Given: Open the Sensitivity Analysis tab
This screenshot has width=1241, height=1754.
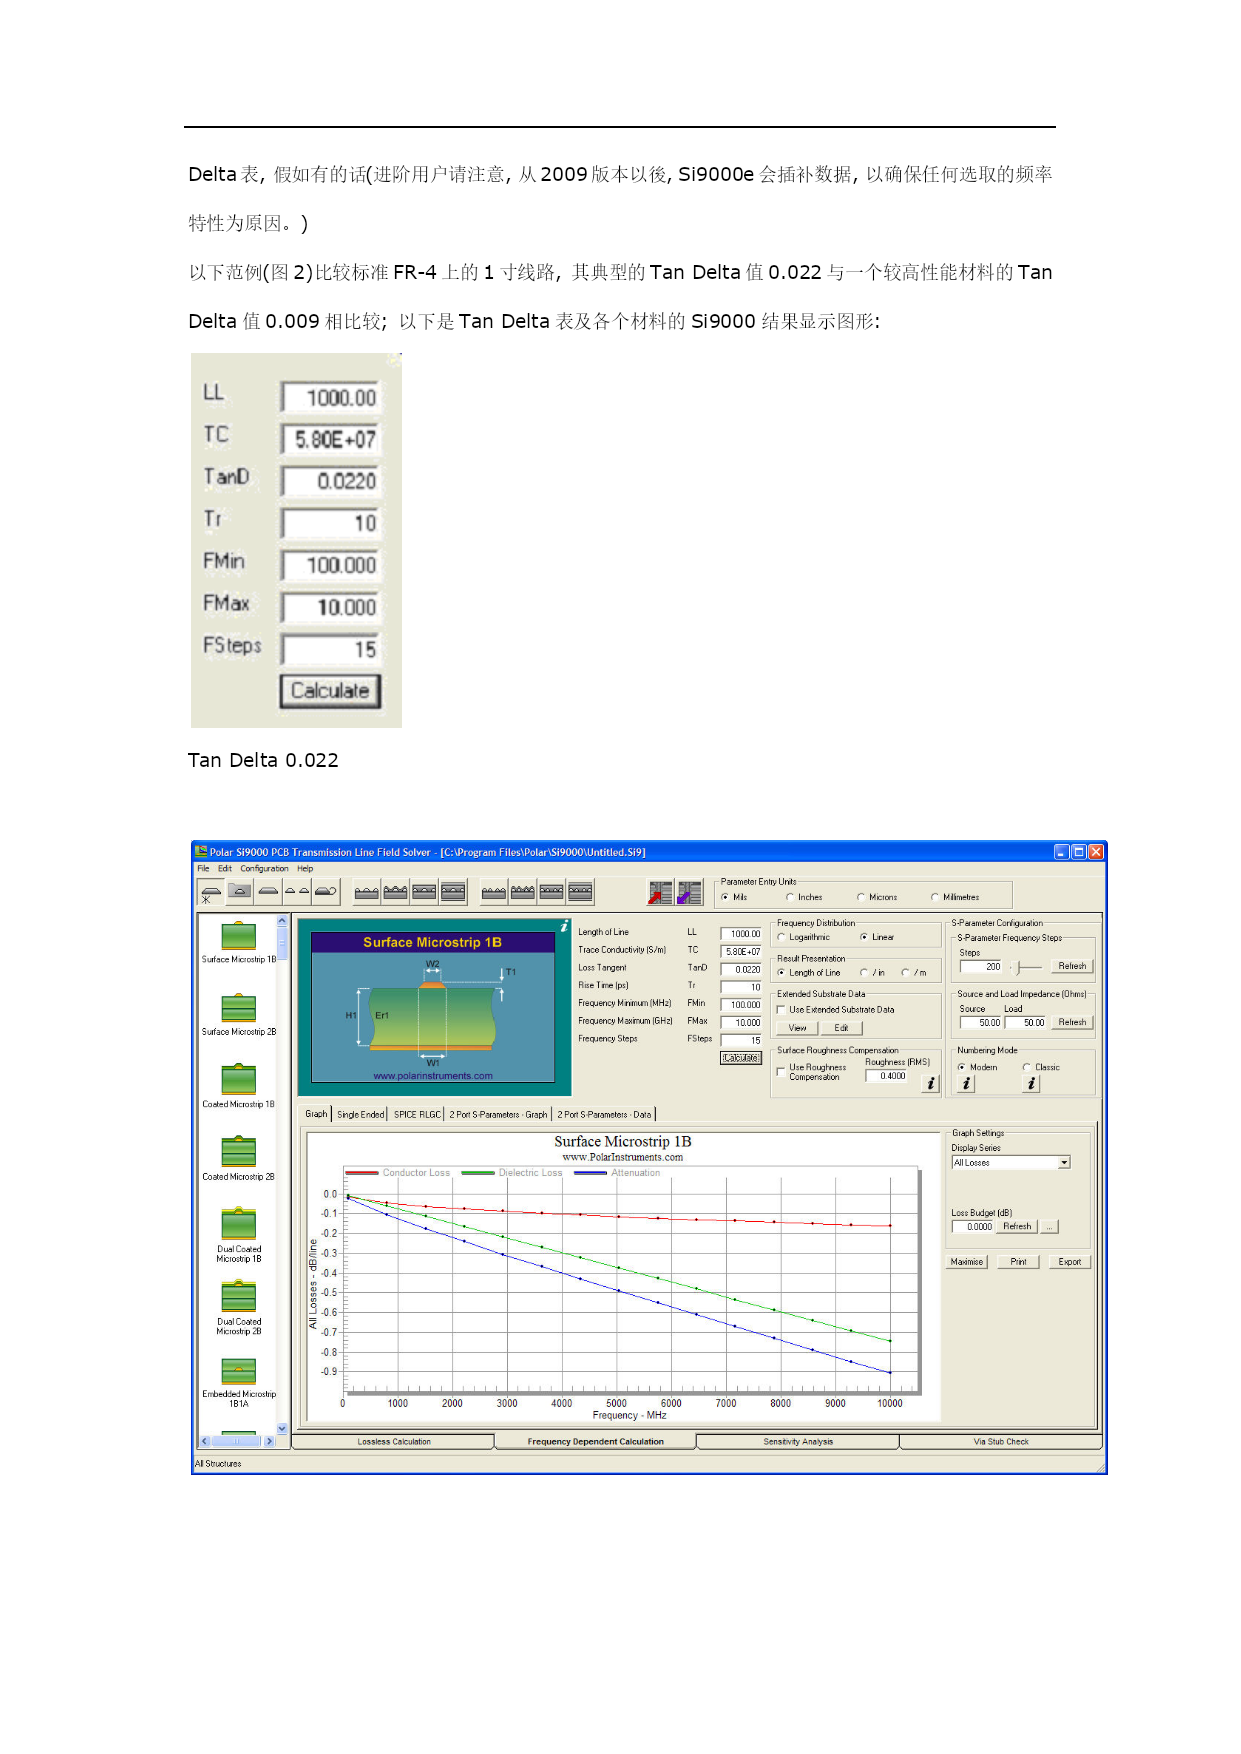Looking at the screenshot, I should click(x=797, y=1441).
